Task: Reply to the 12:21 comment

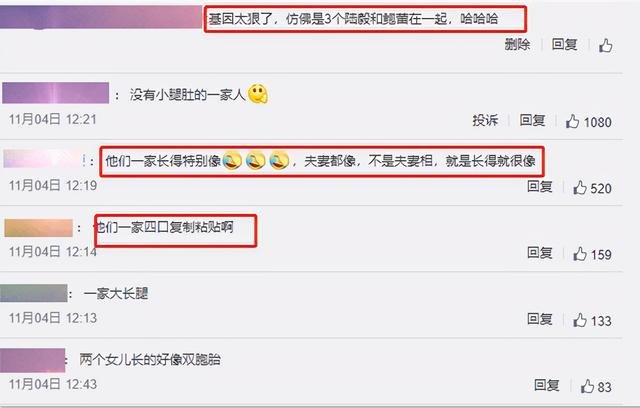Action: pos(532,120)
